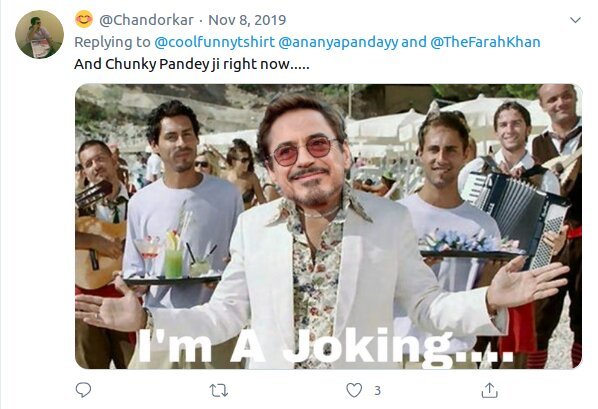Click the like count number 3
The height and width of the screenshot is (409, 598).
coord(377,390)
